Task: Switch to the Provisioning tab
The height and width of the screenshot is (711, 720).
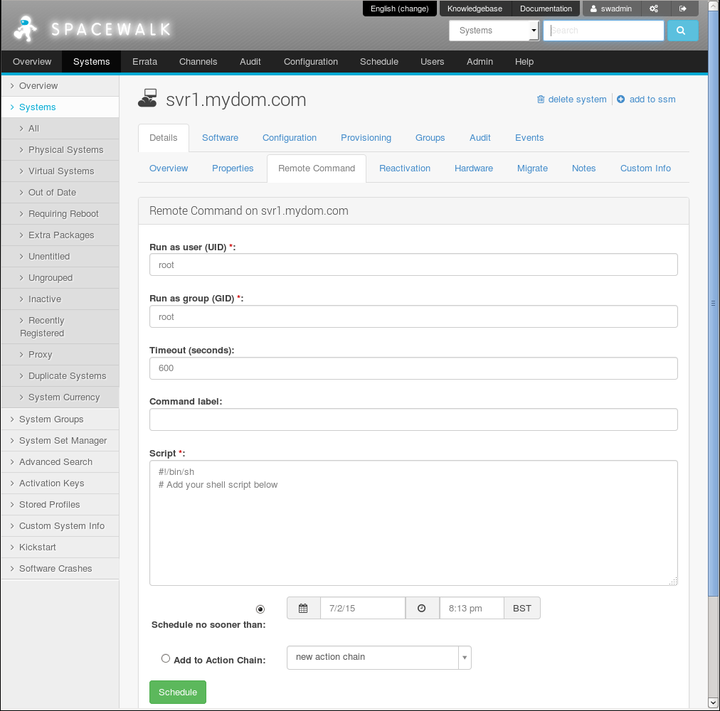Action: click(366, 138)
